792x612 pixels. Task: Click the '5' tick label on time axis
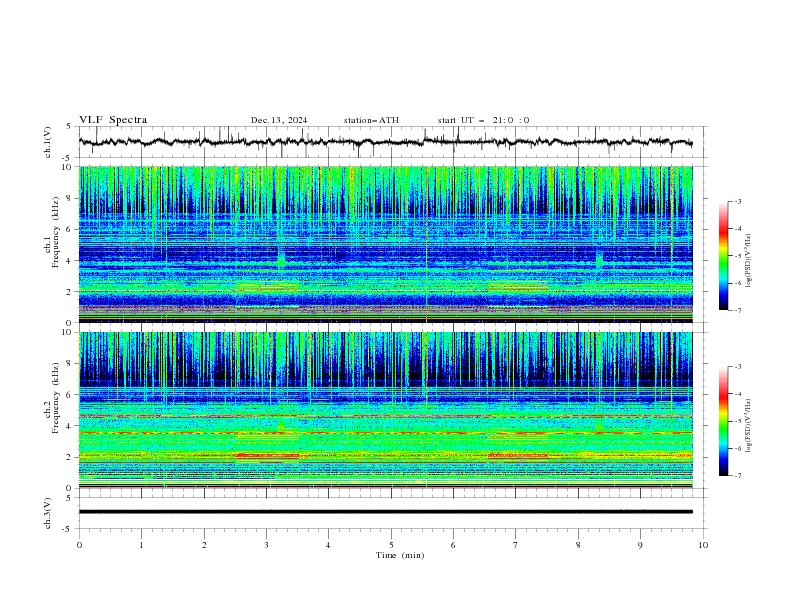click(x=391, y=545)
